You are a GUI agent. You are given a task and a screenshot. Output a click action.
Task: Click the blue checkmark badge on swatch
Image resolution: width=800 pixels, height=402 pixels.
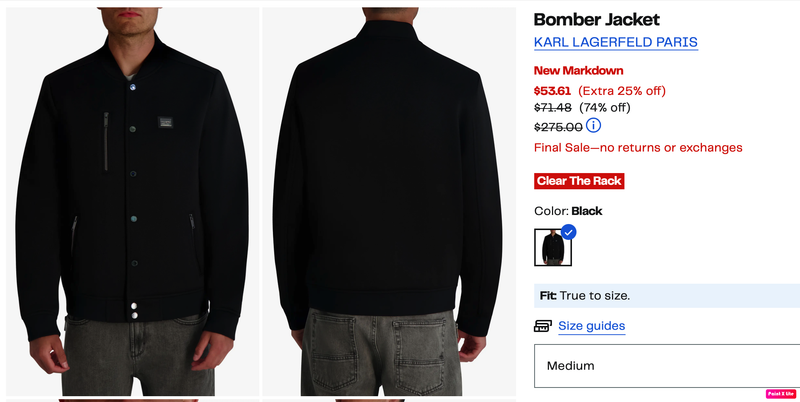pyautogui.click(x=568, y=232)
